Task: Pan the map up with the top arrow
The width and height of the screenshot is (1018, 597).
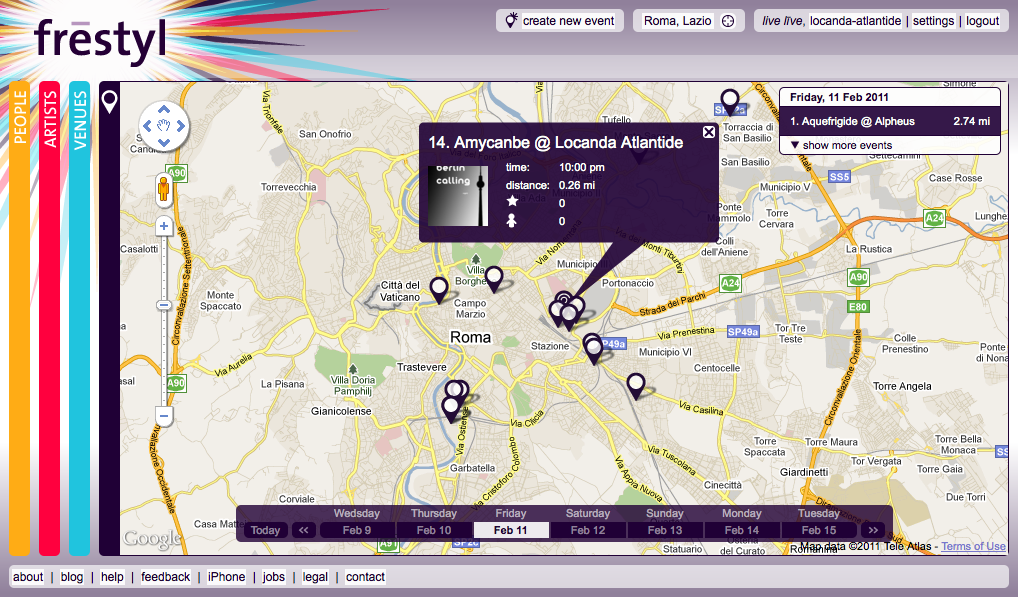Action: (164, 110)
